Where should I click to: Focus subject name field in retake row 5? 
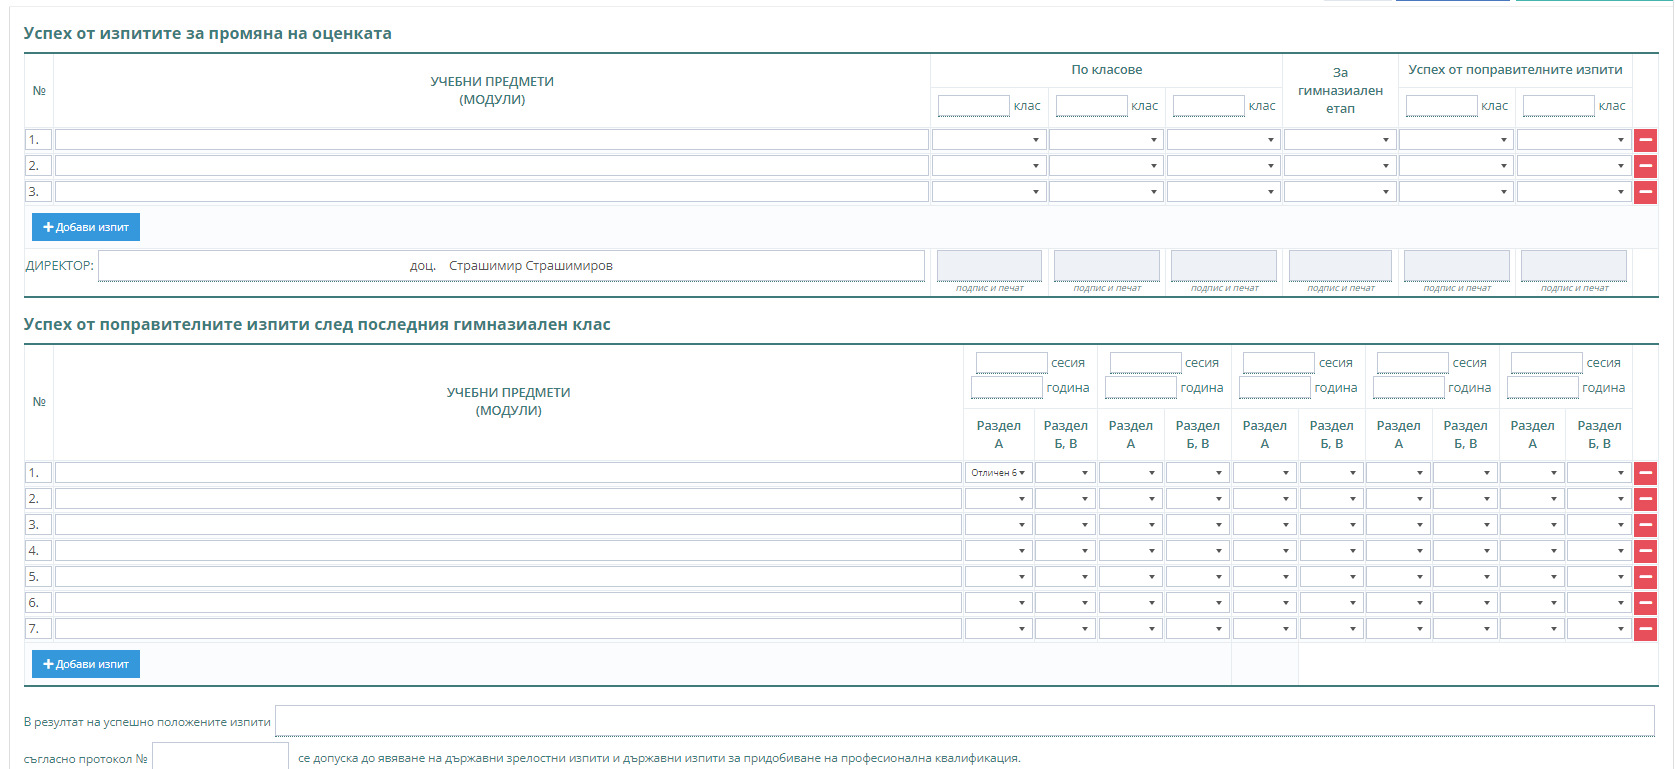(x=508, y=577)
